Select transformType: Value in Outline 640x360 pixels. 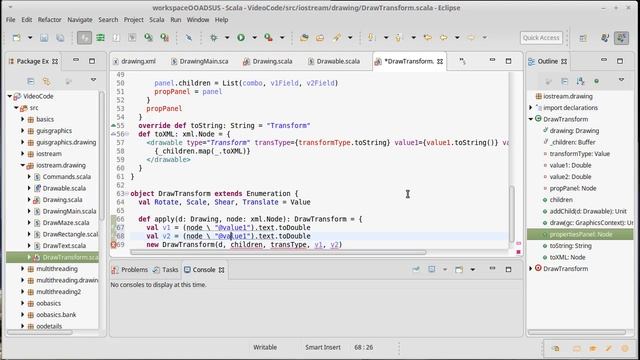click(580, 154)
